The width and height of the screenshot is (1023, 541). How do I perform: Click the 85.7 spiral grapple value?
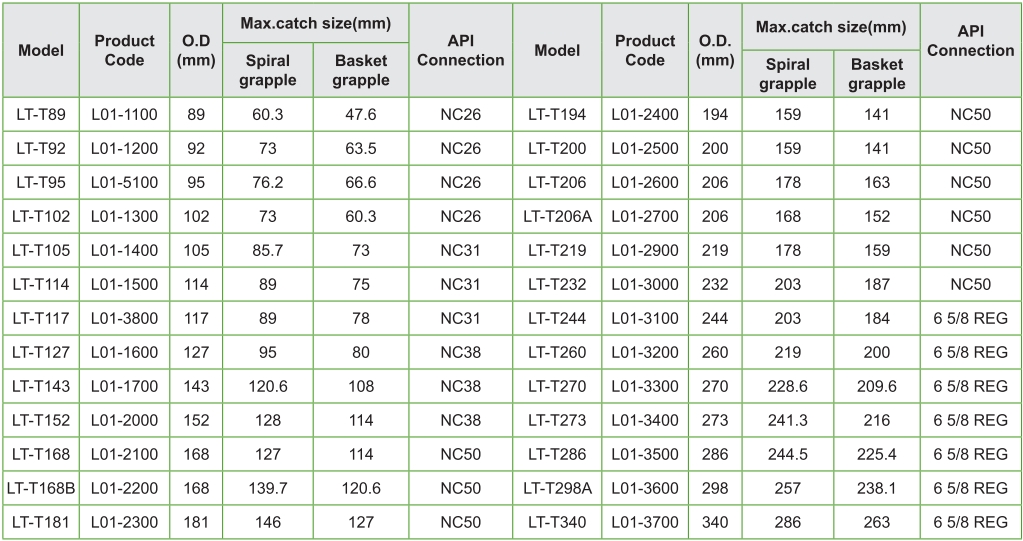tap(268, 251)
